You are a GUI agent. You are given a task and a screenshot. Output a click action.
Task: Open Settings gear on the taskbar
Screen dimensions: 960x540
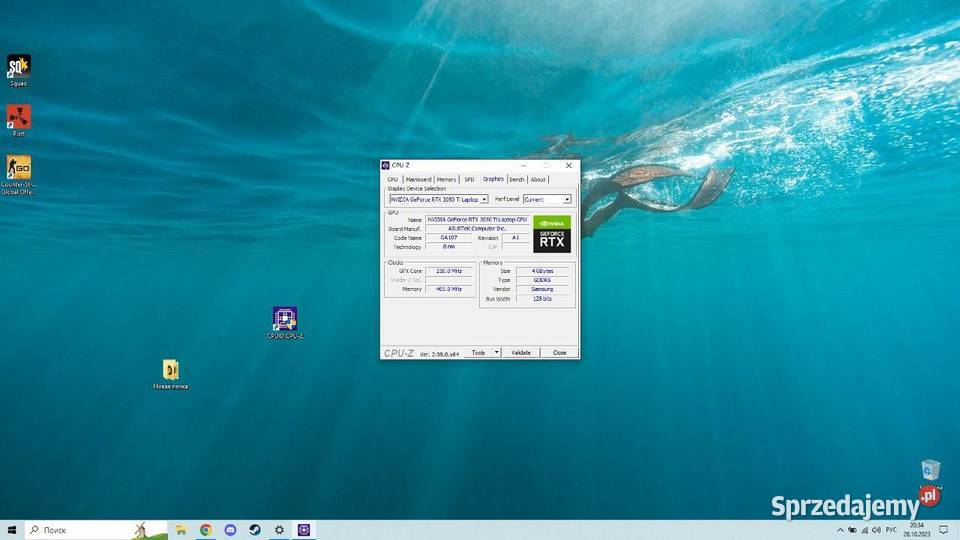[x=279, y=530]
